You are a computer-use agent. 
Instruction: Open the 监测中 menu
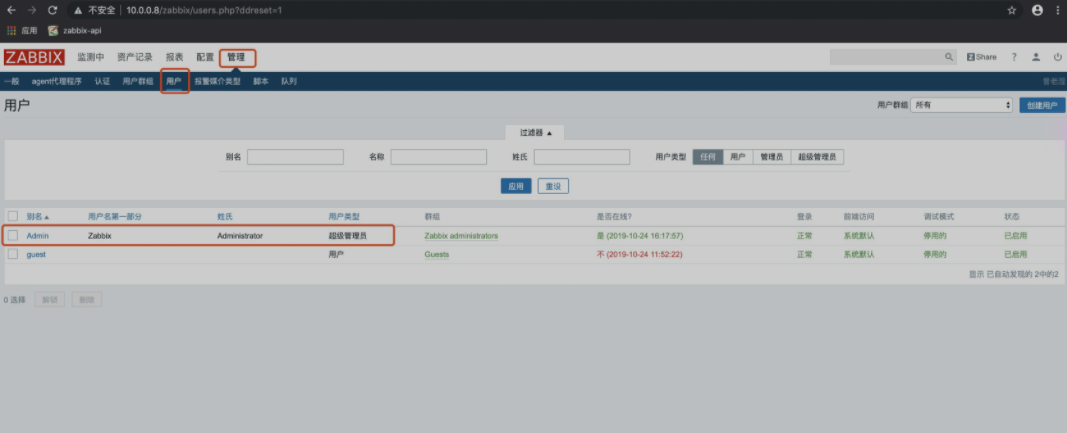(x=91, y=57)
